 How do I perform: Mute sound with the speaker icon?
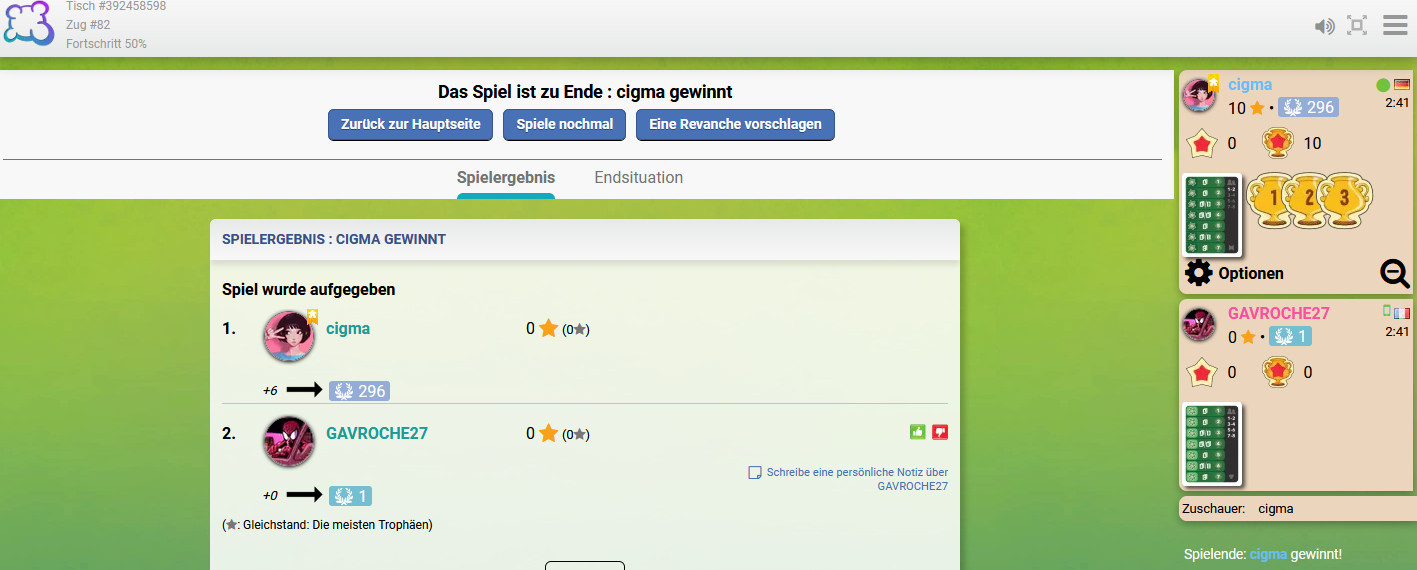click(1325, 26)
